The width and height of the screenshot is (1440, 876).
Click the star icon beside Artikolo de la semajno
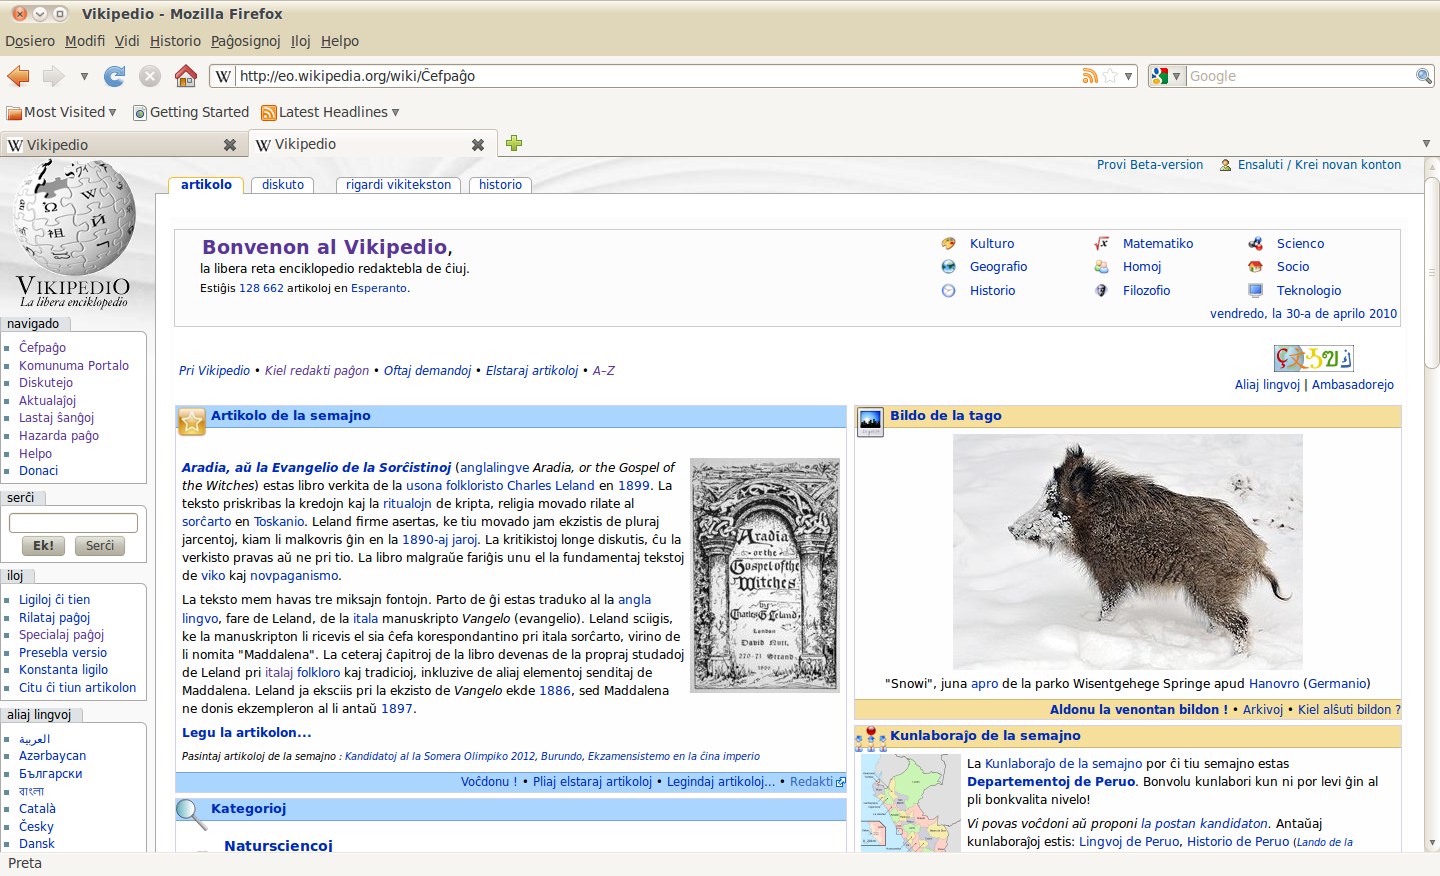coord(191,421)
